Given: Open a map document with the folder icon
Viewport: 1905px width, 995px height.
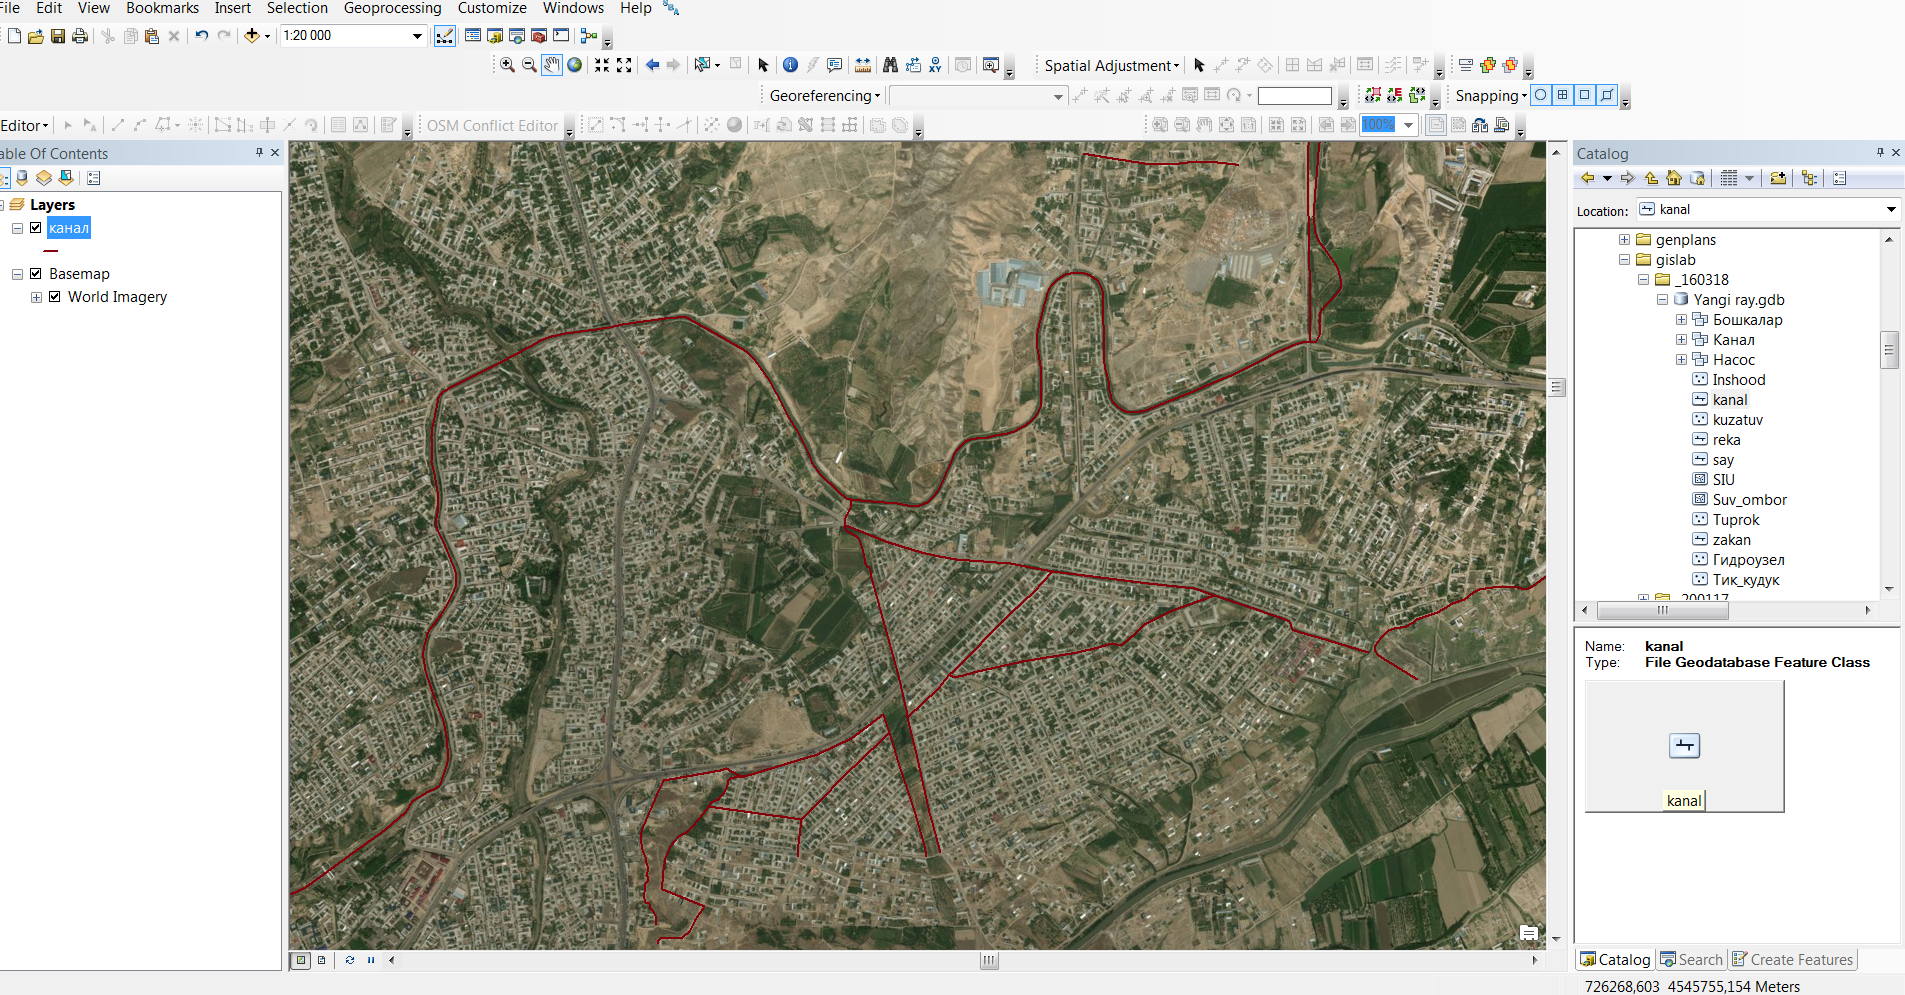Looking at the screenshot, I should click(x=36, y=36).
